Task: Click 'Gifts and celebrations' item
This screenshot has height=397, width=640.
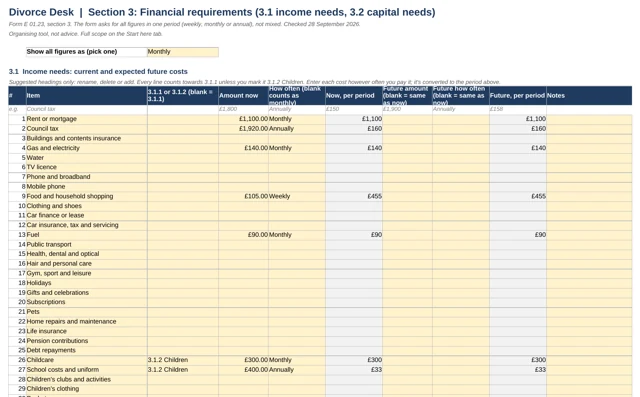Action: pos(87,293)
